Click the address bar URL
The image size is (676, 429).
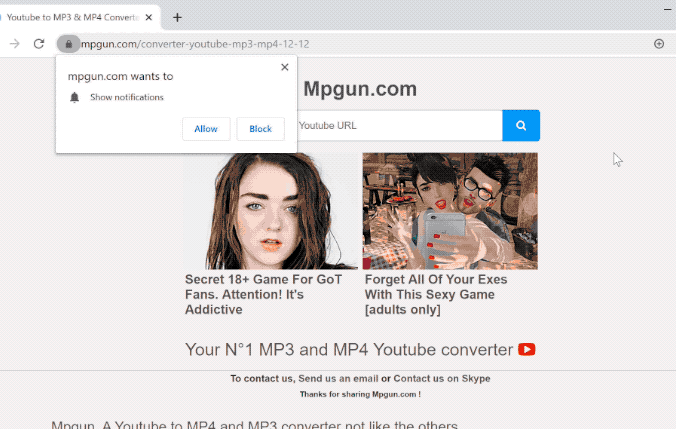click(x=200, y=44)
